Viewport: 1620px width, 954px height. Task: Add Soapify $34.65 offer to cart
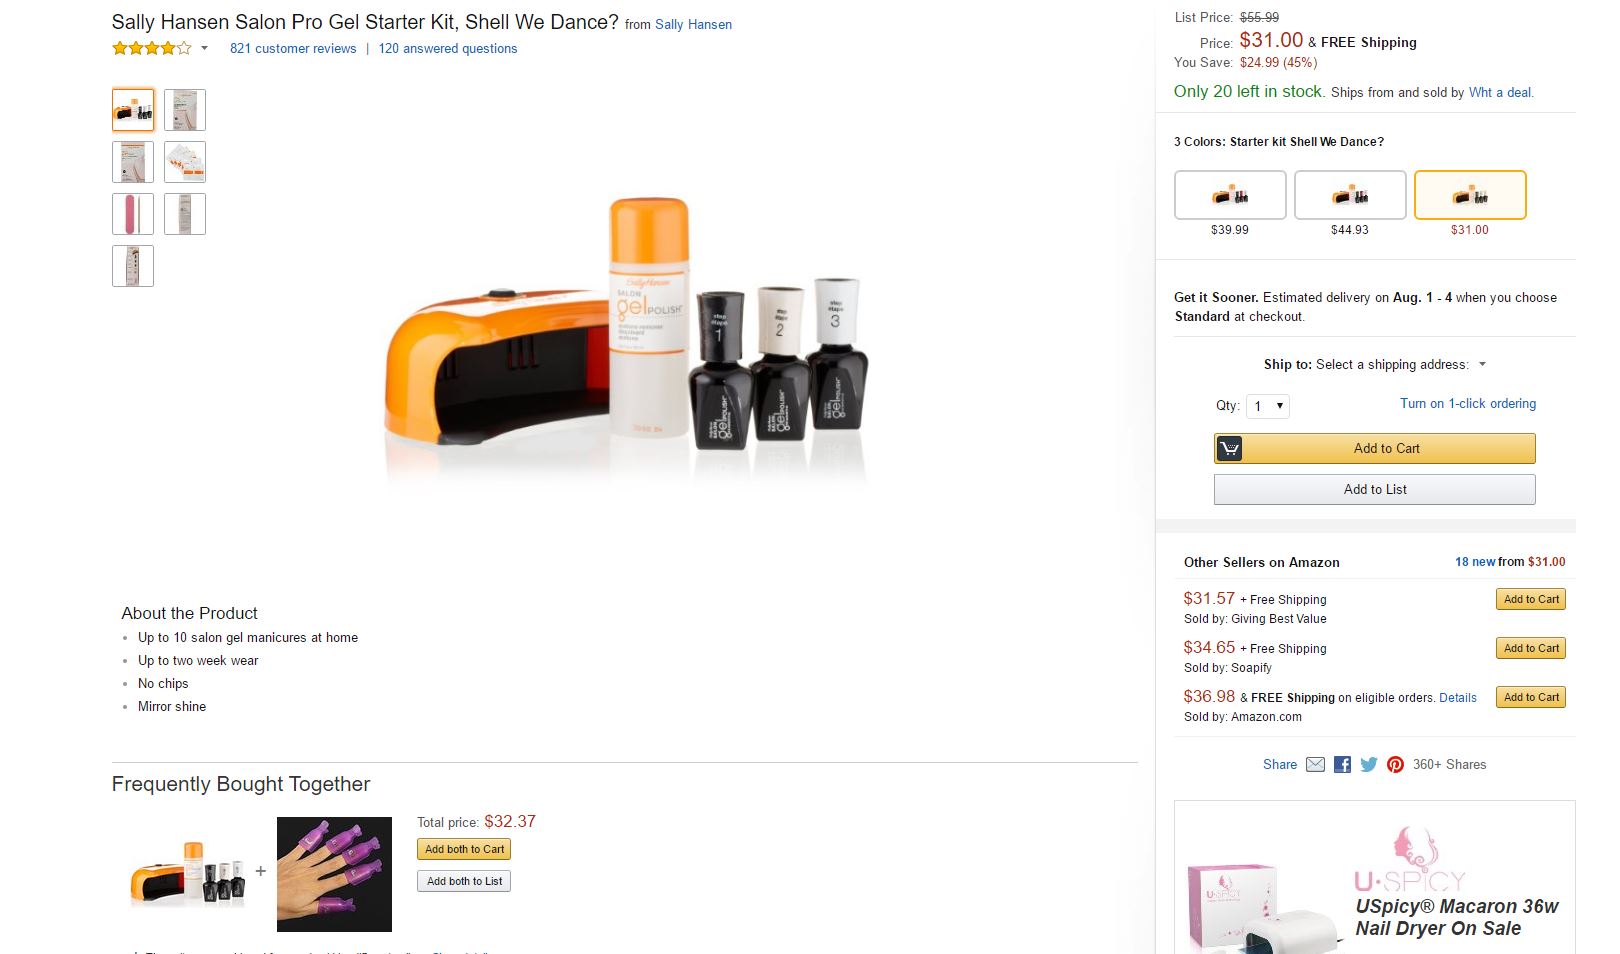[1531, 648]
